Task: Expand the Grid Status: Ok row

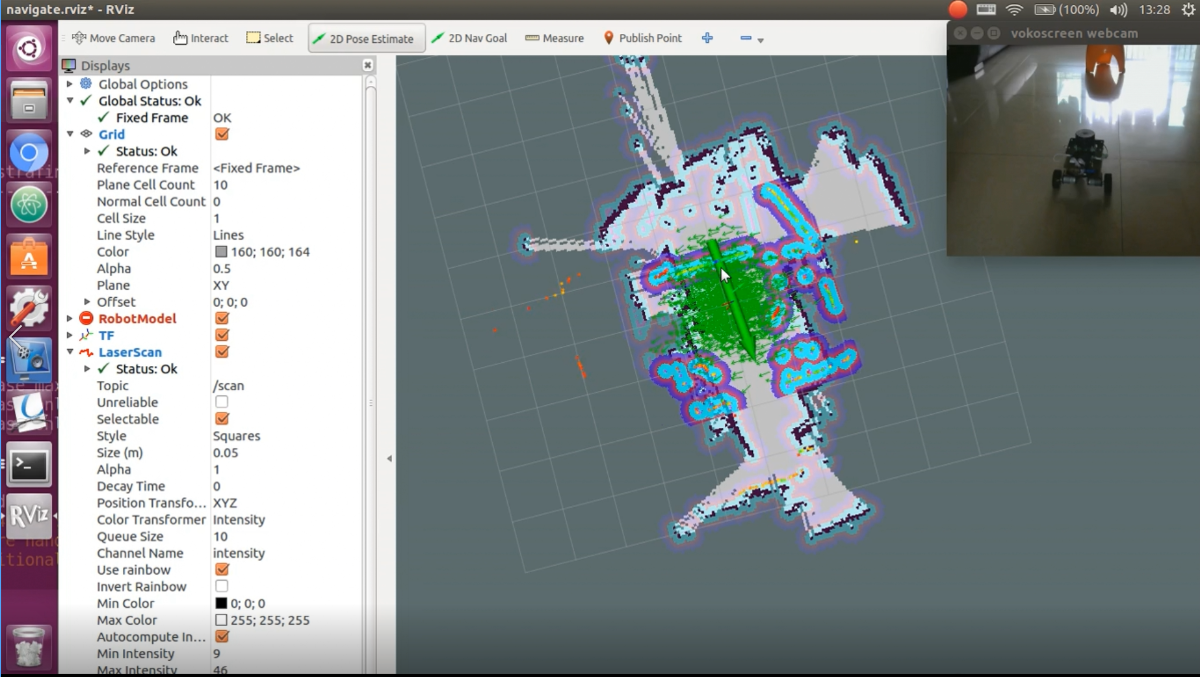Action: 88,151
